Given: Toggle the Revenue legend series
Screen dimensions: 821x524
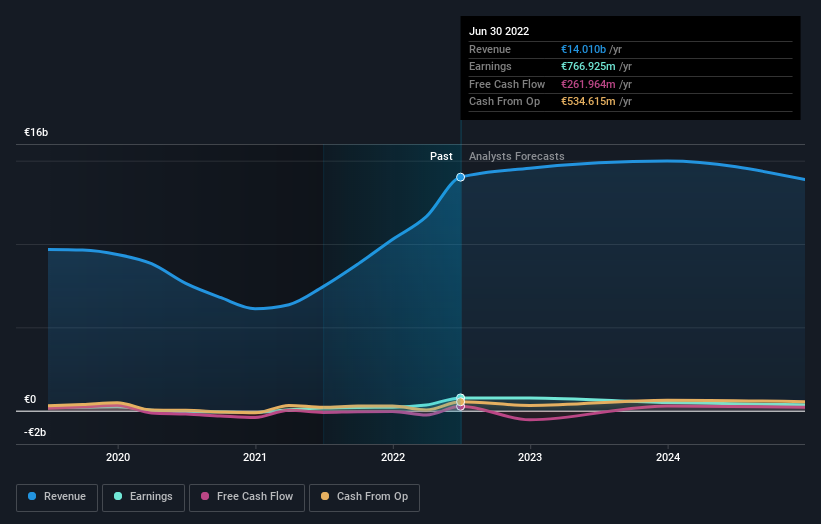Looking at the screenshot, I should point(57,497).
